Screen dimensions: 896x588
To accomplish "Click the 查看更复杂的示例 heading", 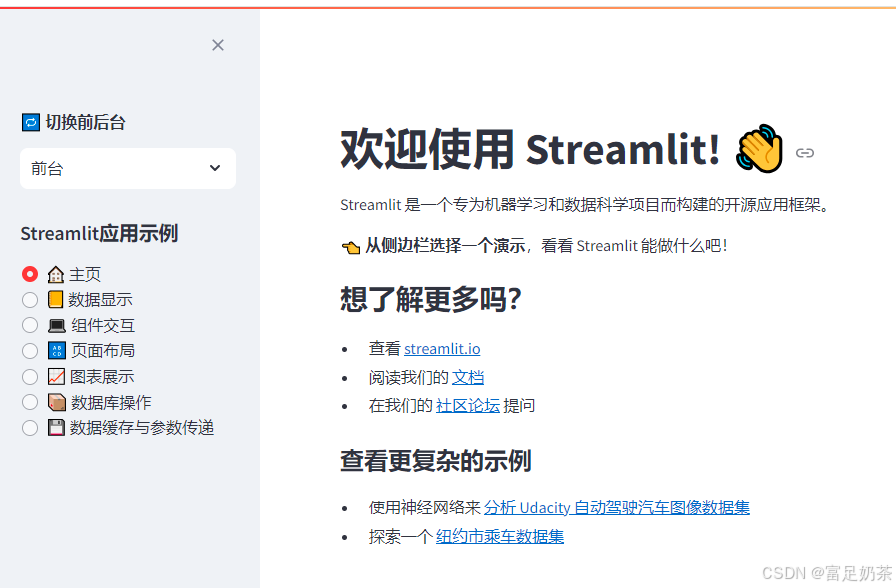I will tap(436, 461).
